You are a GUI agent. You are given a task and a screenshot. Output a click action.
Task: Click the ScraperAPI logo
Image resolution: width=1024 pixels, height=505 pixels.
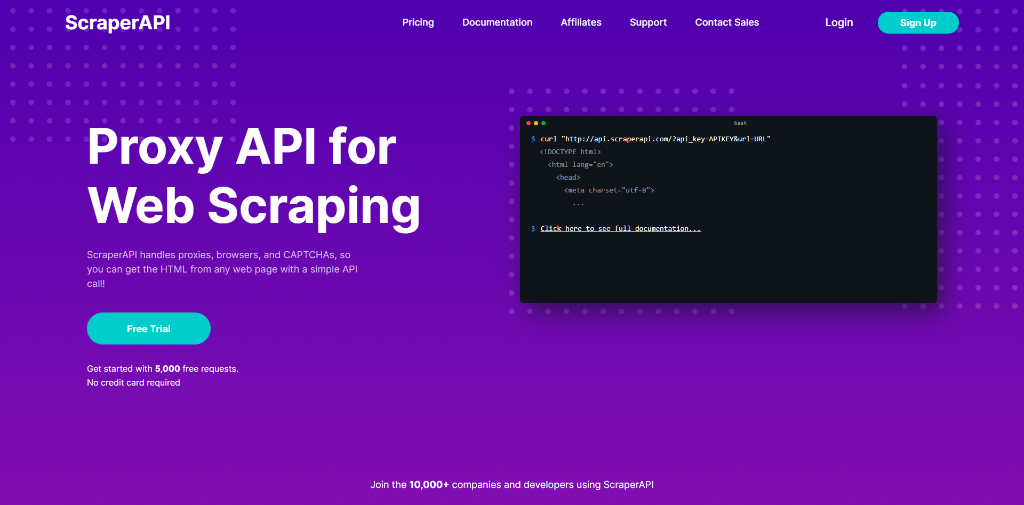click(x=118, y=22)
